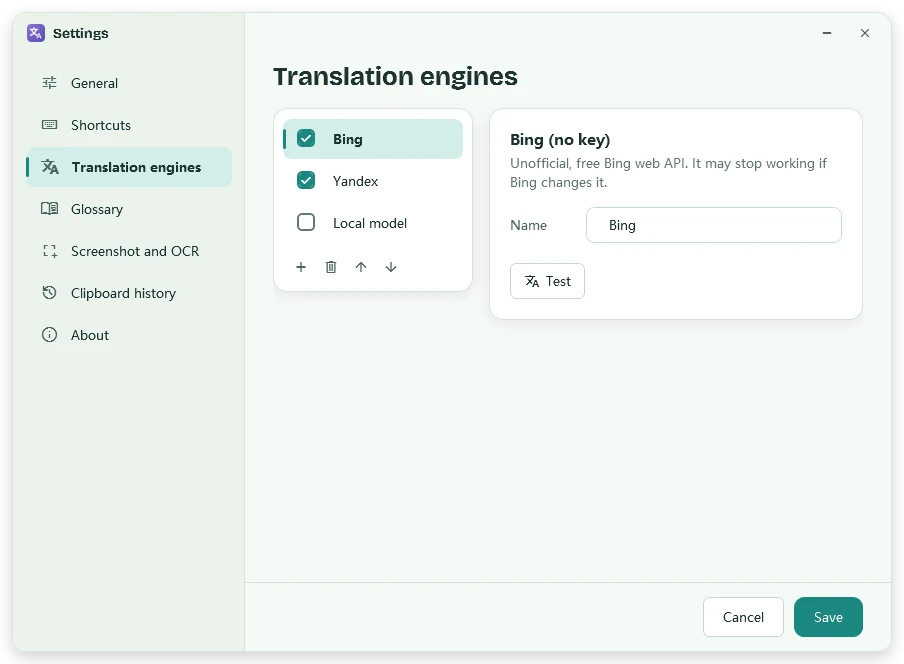Click the Cancel button

[743, 617]
